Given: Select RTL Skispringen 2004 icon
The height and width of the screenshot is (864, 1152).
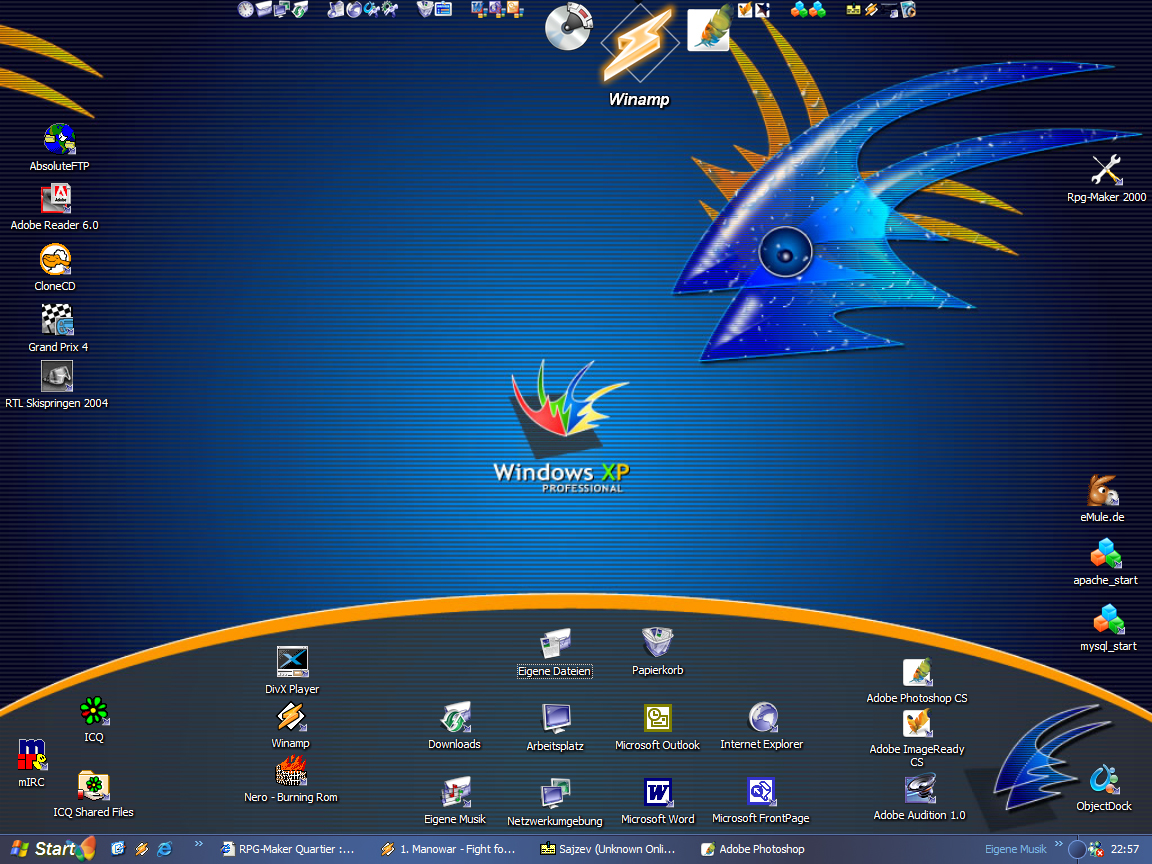Looking at the screenshot, I should pos(57,377).
